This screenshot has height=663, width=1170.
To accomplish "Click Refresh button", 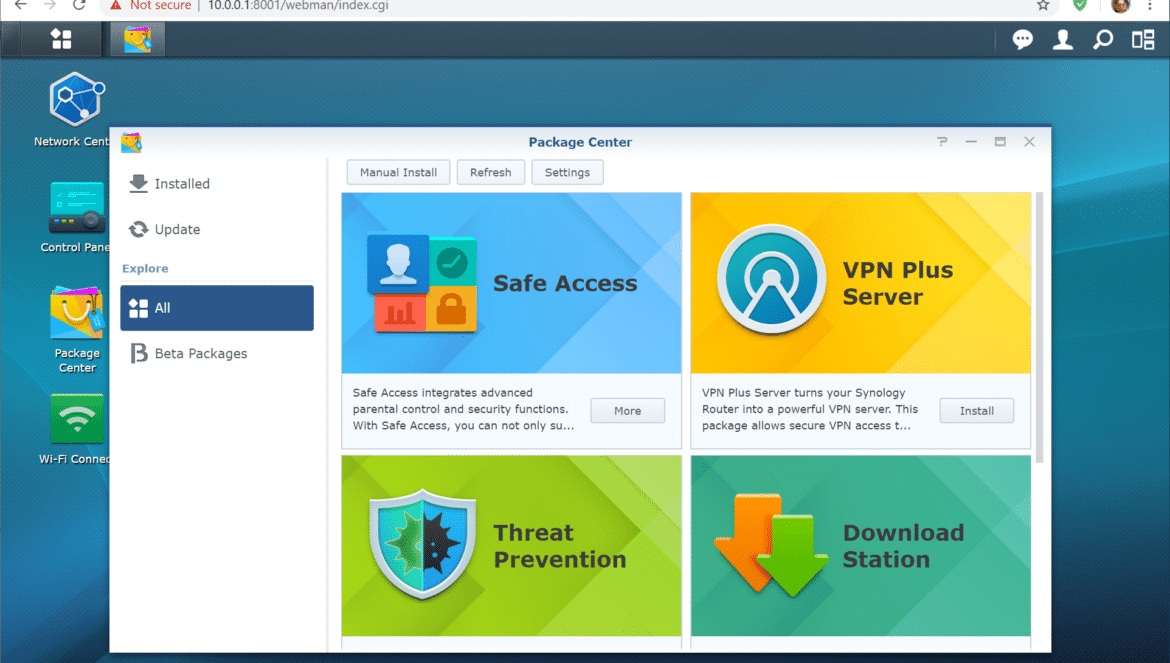I will [x=490, y=172].
